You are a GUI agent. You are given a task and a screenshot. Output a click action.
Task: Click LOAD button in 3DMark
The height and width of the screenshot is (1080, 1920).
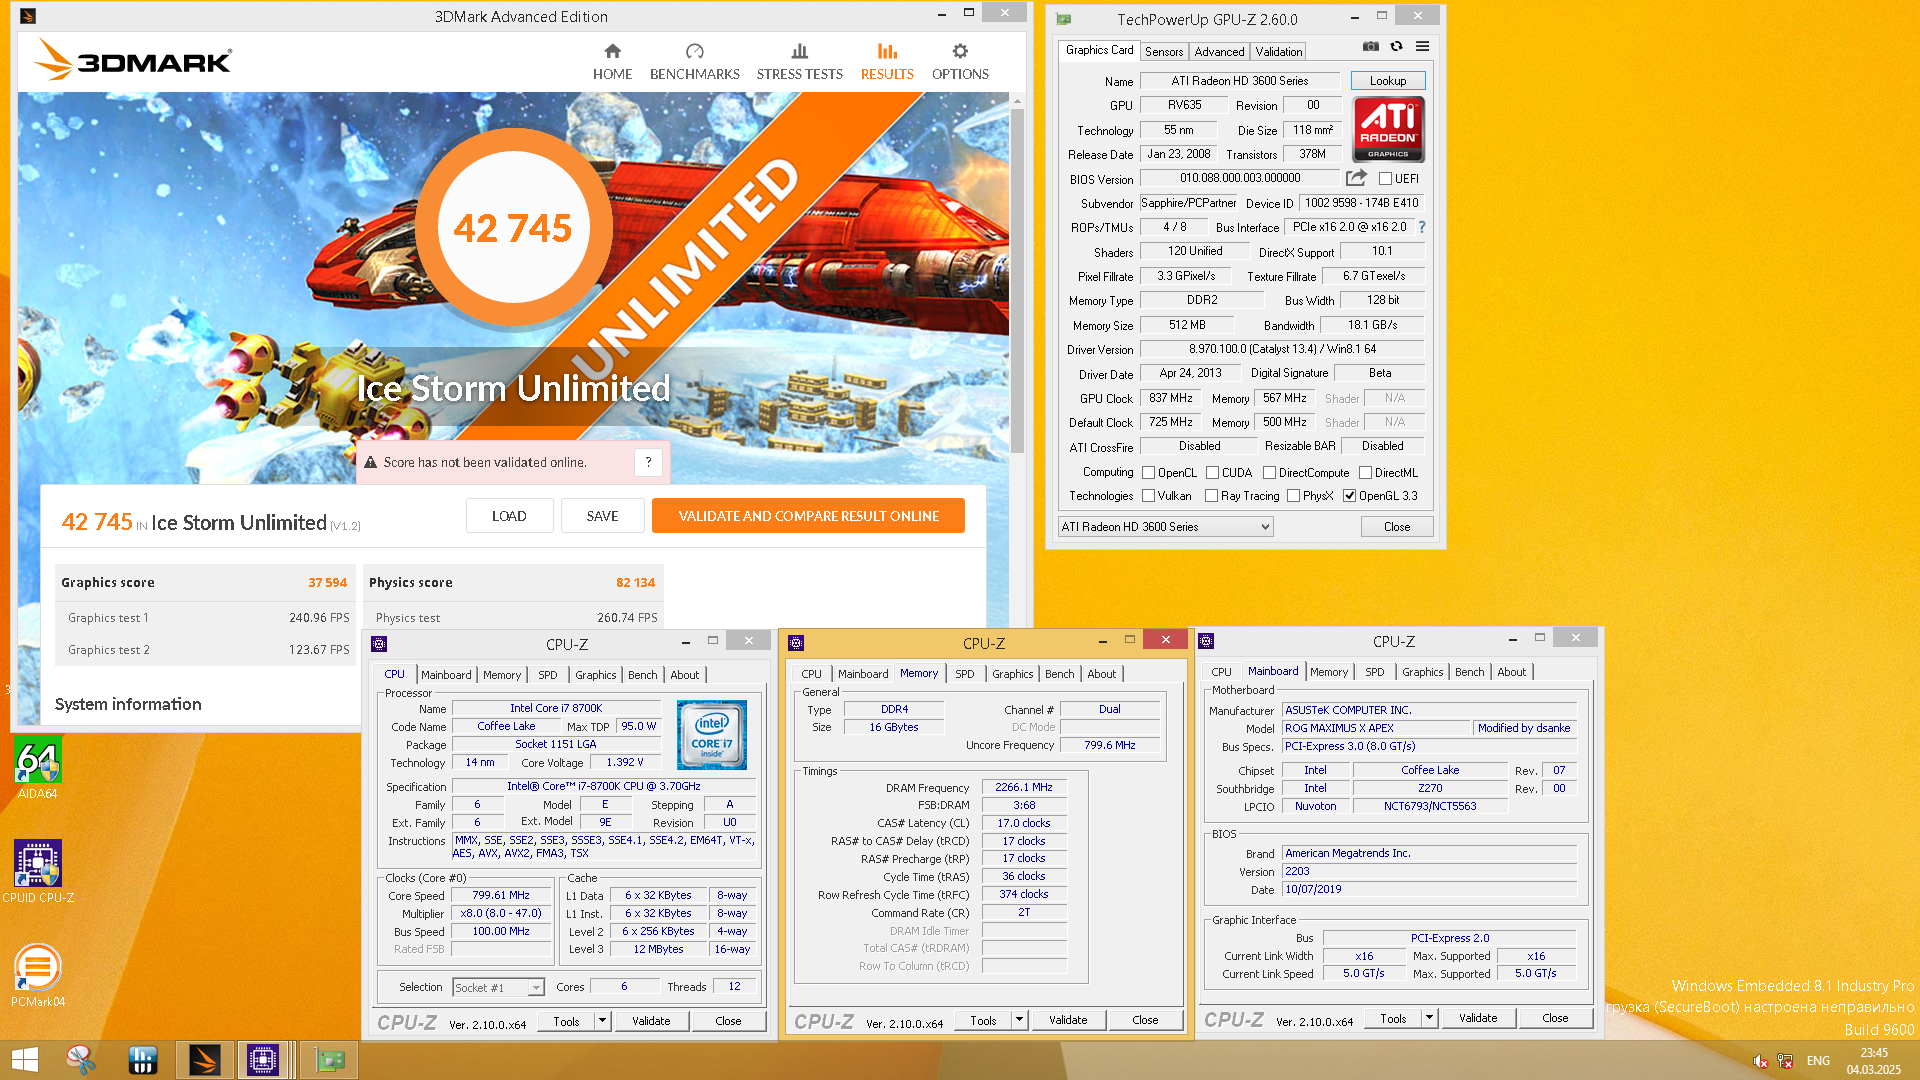point(509,516)
